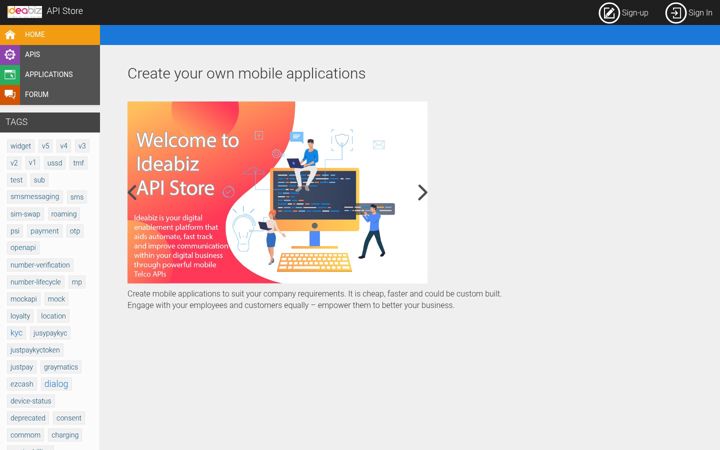
Task: Pick the psi tag
Action: pyautogui.click(x=15, y=231)
